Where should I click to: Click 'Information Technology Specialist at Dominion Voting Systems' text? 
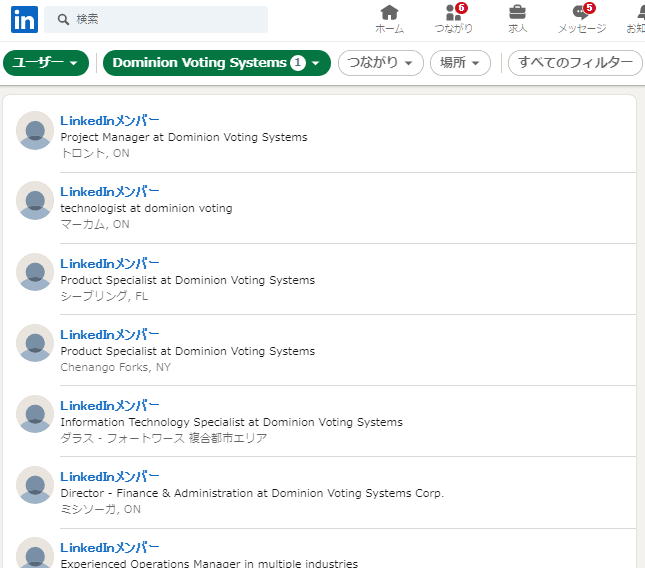(232, 422)
